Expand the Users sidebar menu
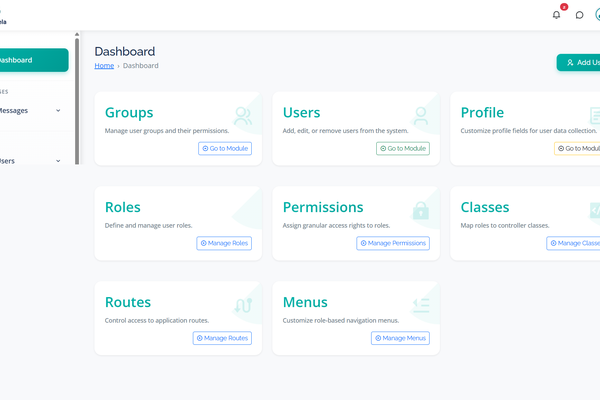Image resolution: width=600 pixels, height=400 pixels. pyautogui.click(x=30, y=160)
